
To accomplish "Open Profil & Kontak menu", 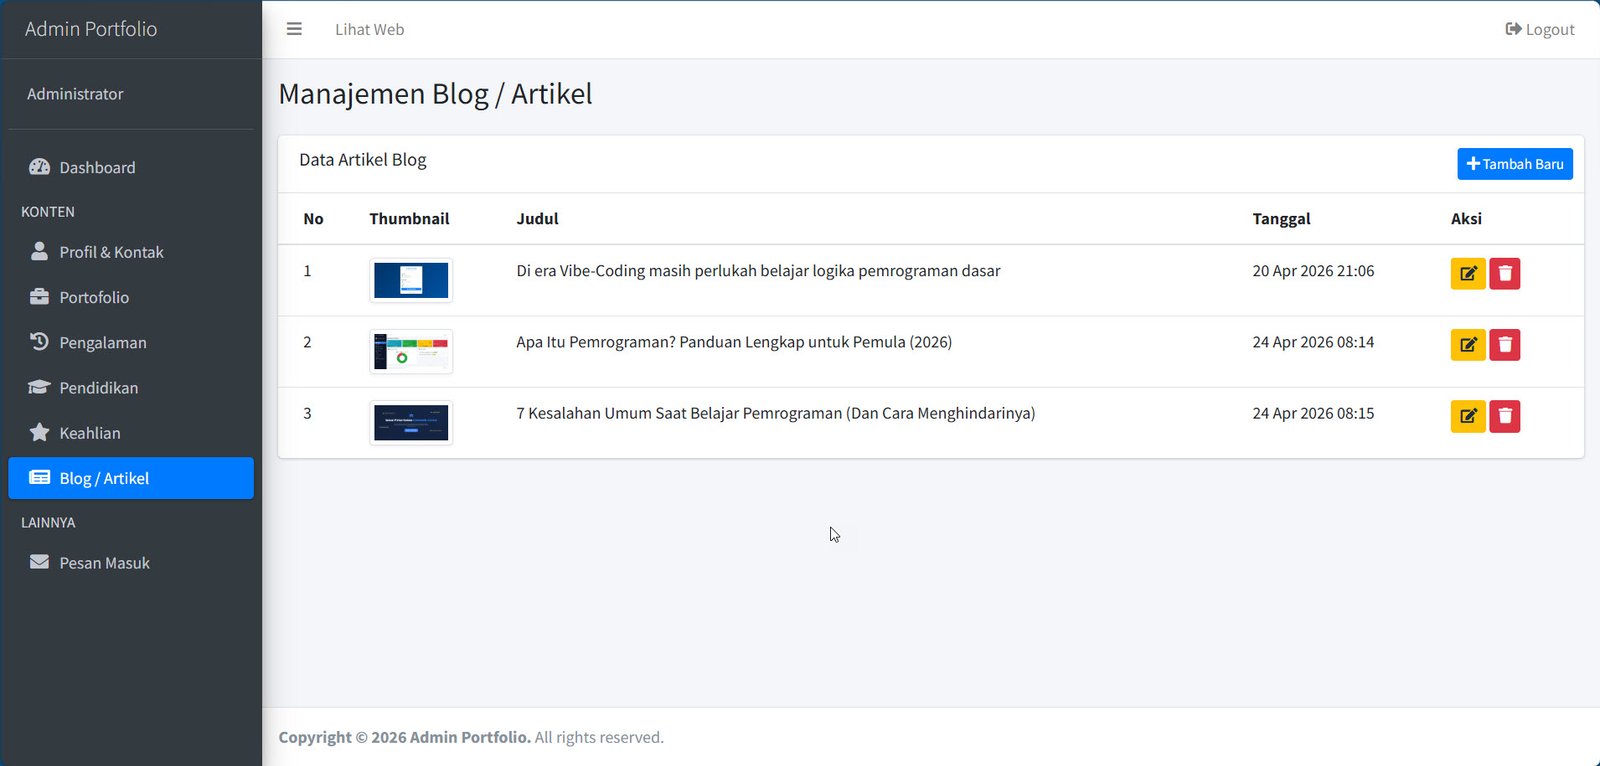I will click(x=131, y=252).
